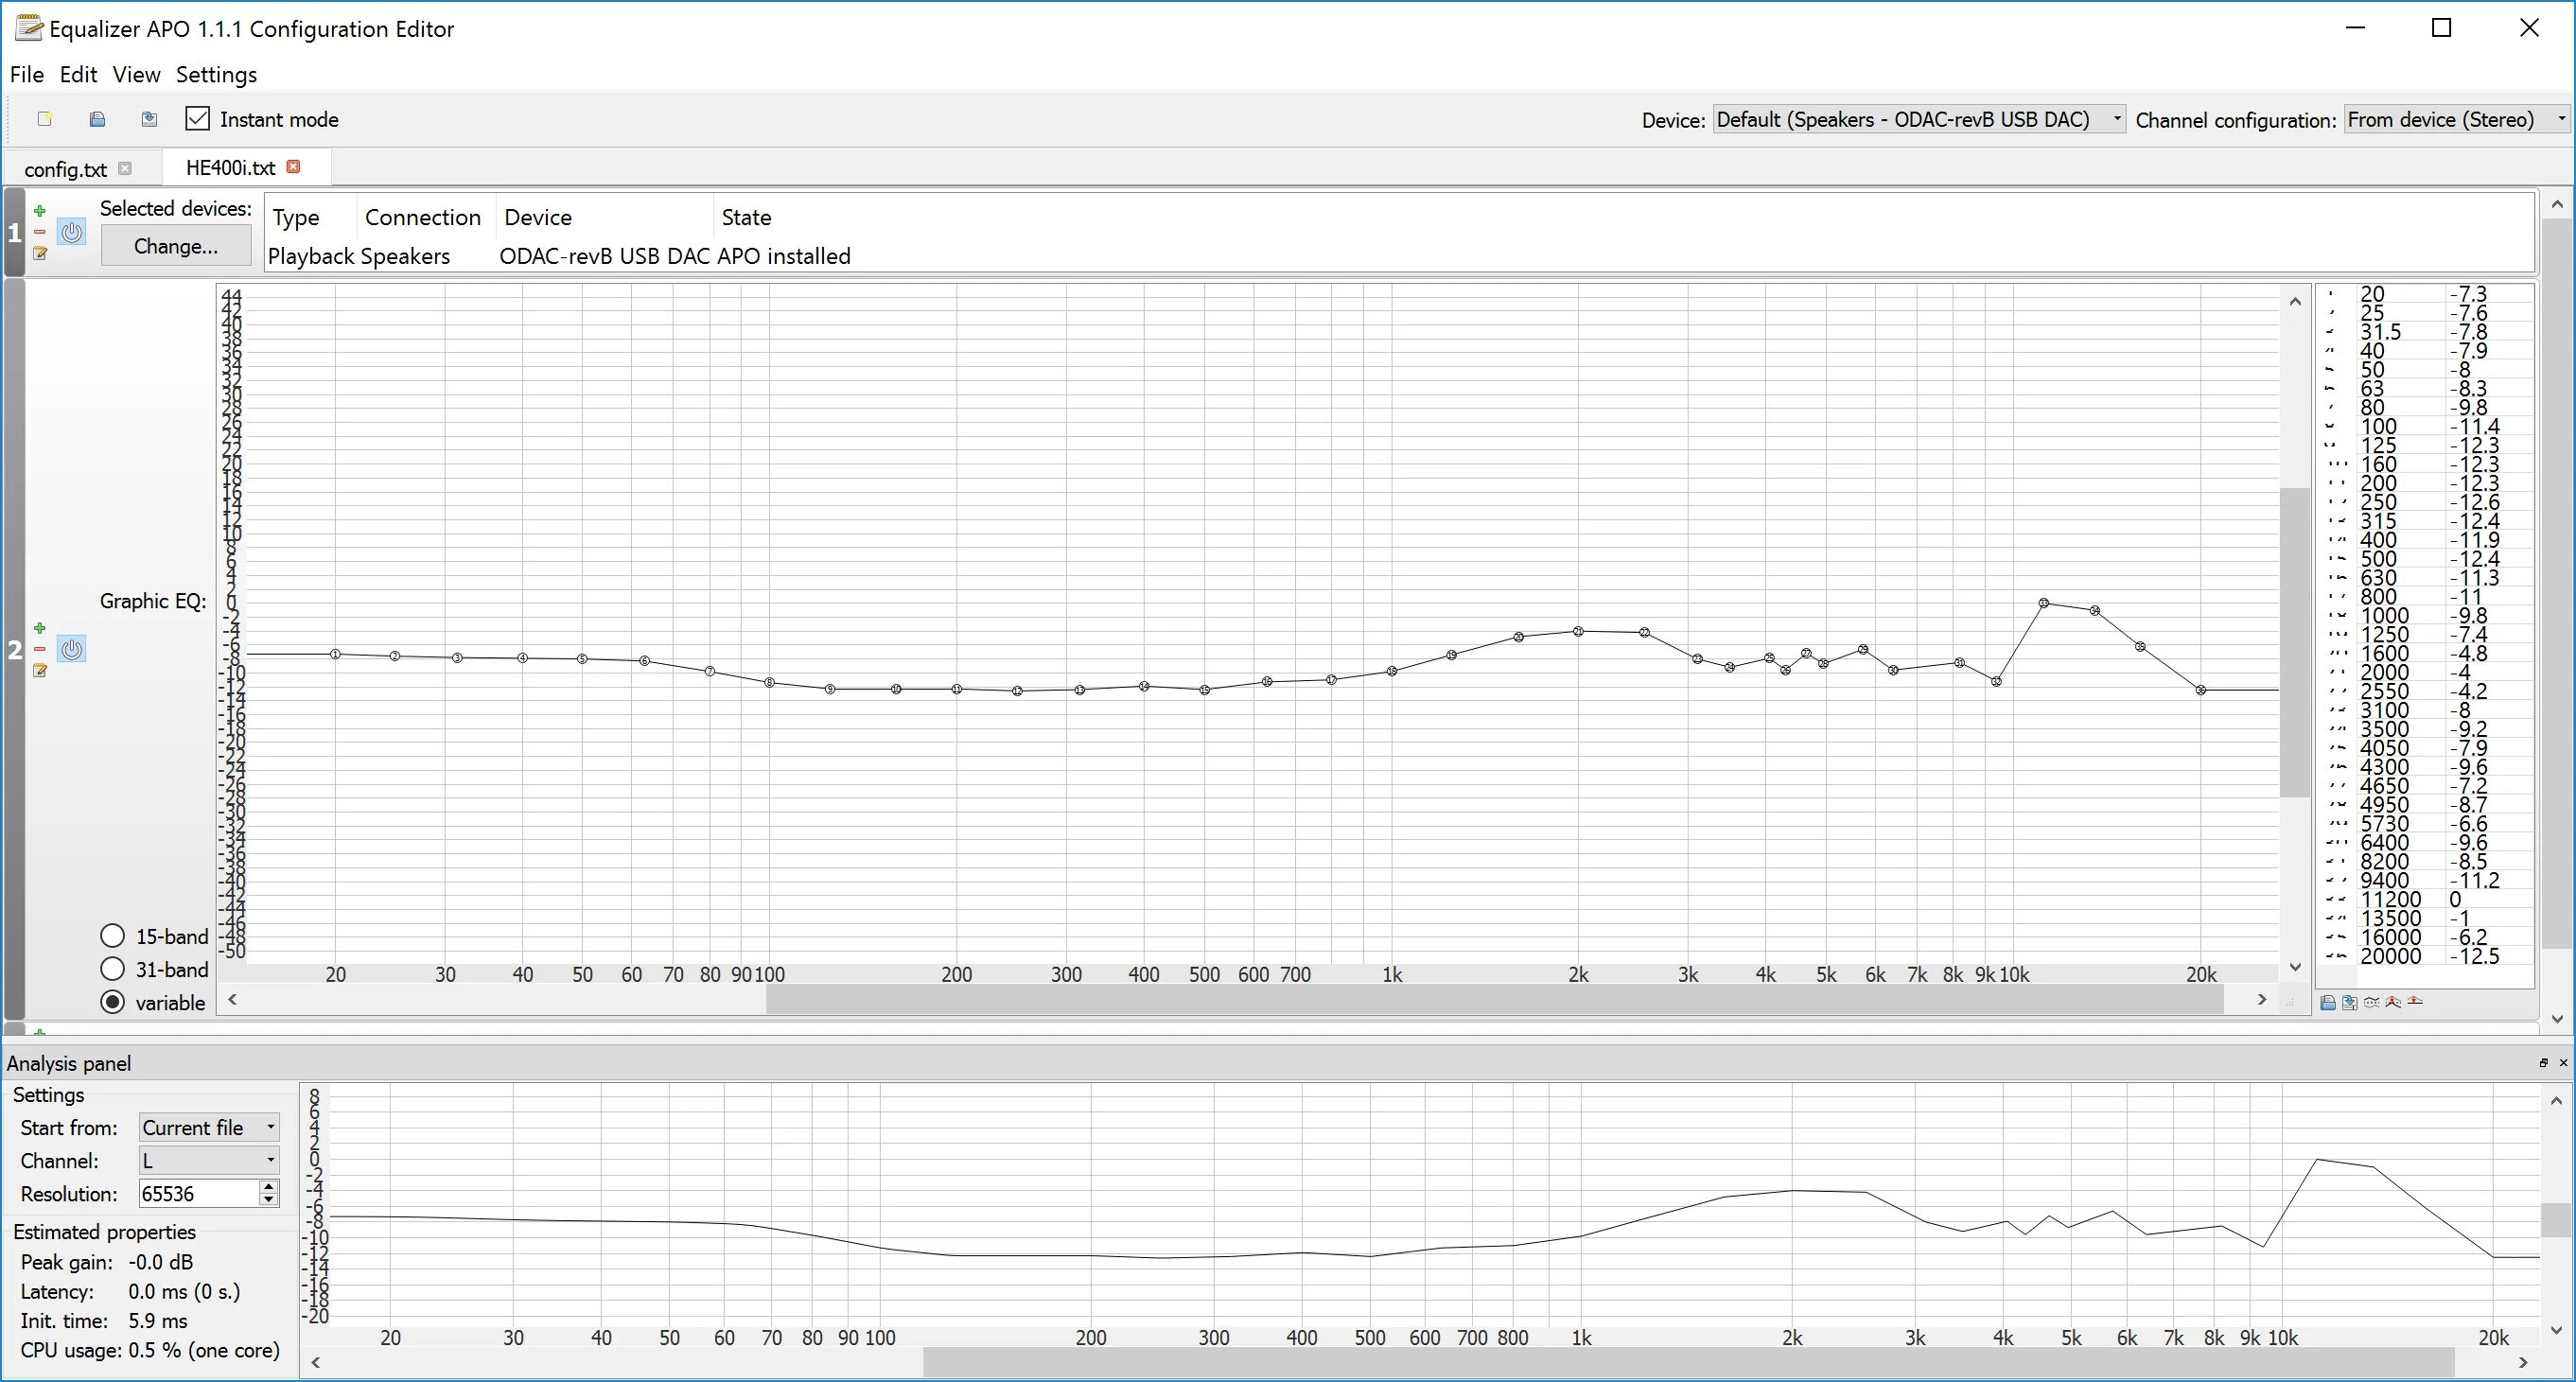Click Reset response icon below EQ table
This screenshot has width=2576, height=1382.
[2415, 1002]
